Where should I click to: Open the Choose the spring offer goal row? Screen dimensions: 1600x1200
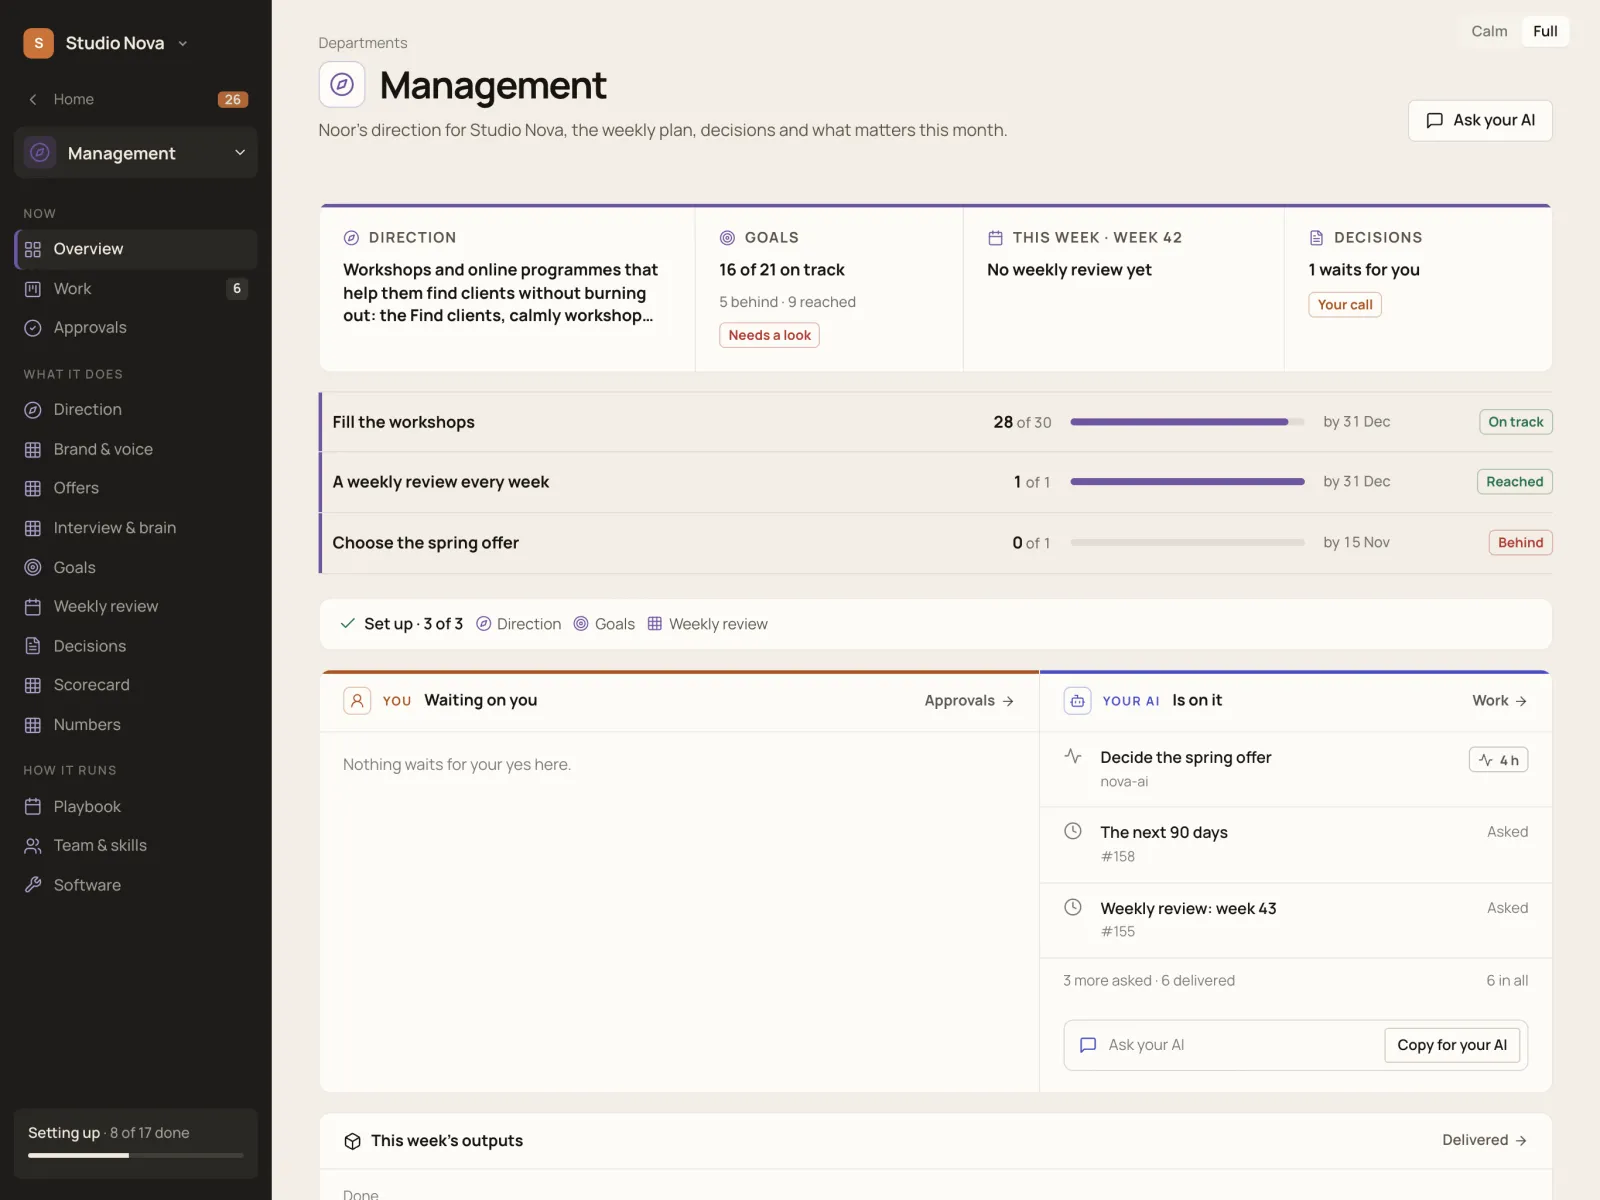pos(936,543)
